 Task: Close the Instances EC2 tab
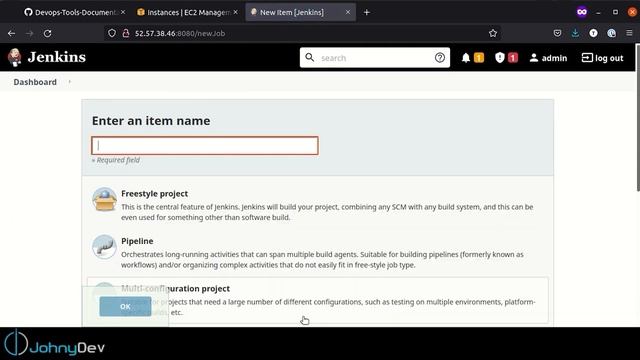236,12
